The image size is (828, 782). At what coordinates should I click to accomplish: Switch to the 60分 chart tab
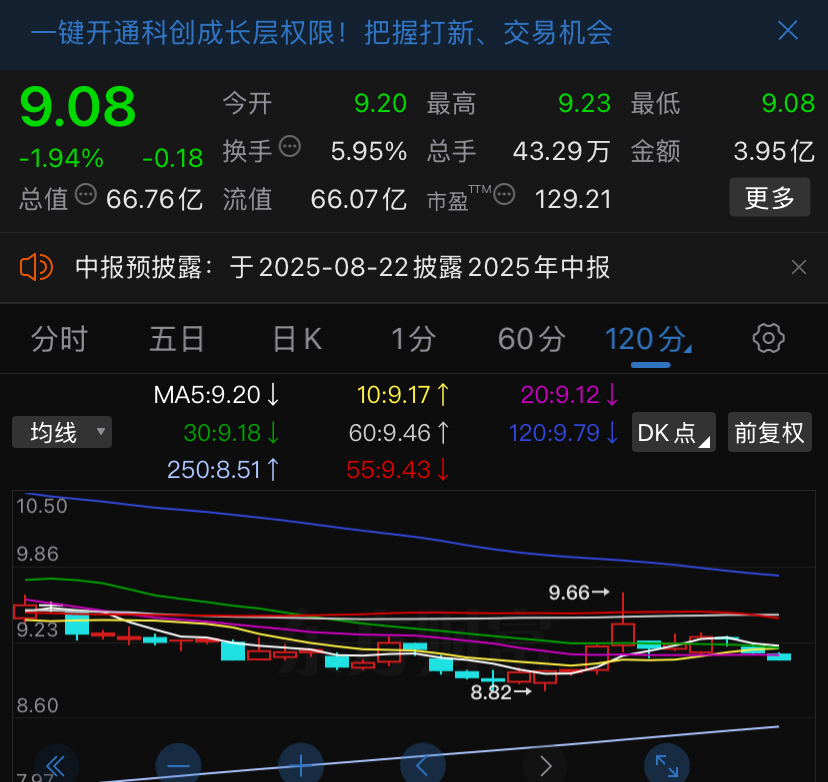click(532, 339)
